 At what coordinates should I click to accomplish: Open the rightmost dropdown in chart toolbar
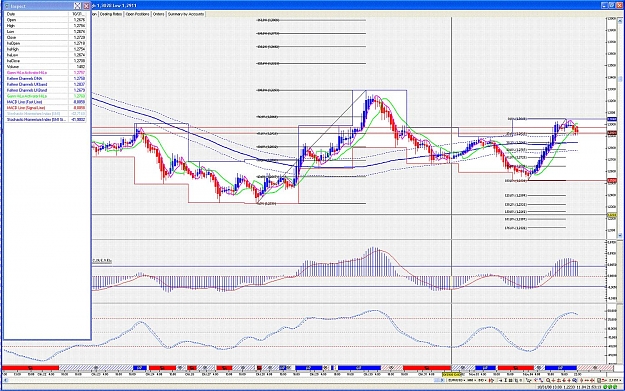[x=614, y=380]
